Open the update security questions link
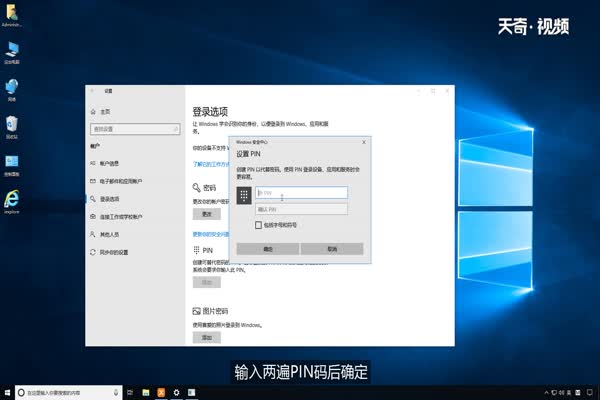The width and height of the screenshot is (600, 400). coord(211,234)
